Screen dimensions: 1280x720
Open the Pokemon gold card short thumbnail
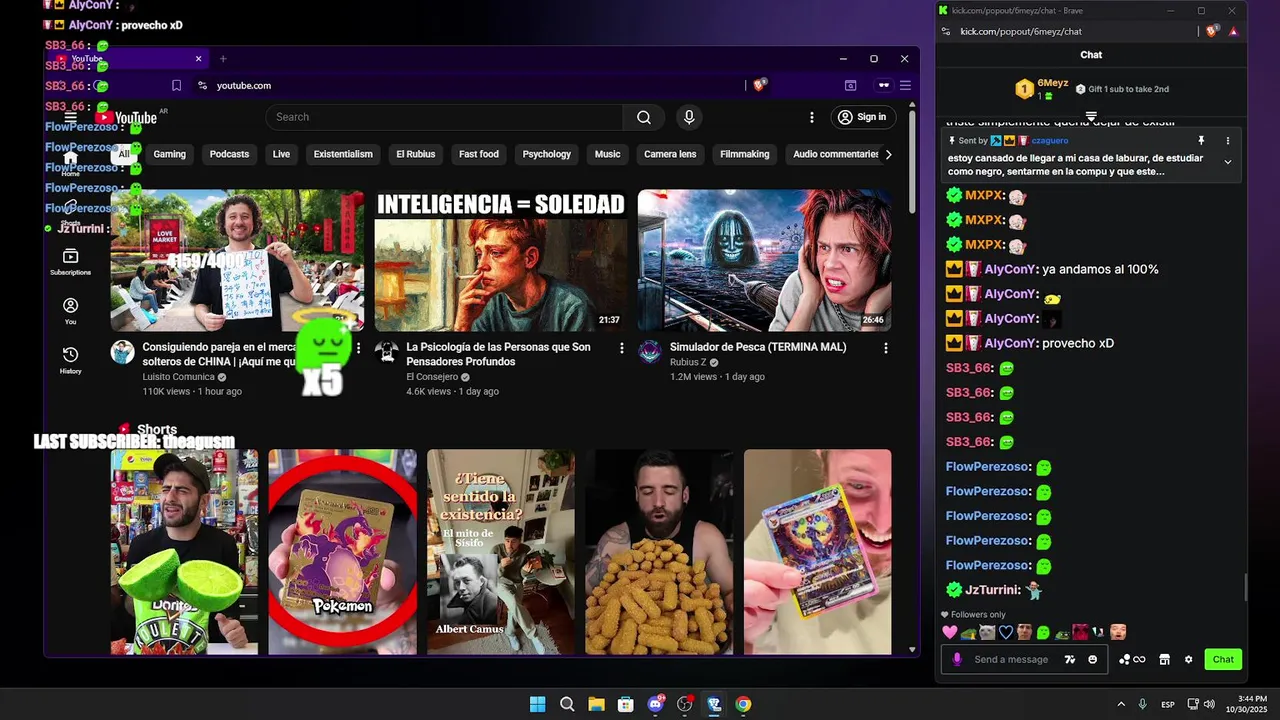click(342, 552)
